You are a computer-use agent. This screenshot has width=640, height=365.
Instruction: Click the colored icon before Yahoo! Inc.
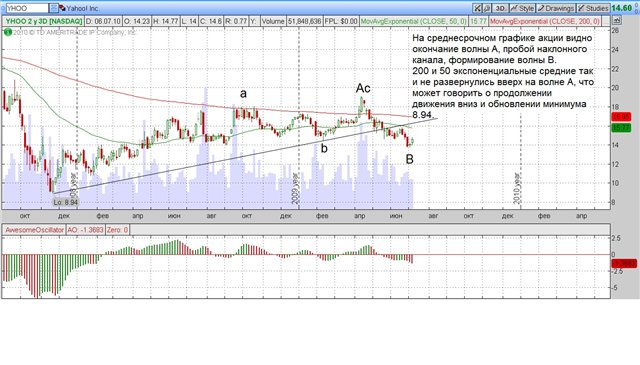(x=62, y=8)
